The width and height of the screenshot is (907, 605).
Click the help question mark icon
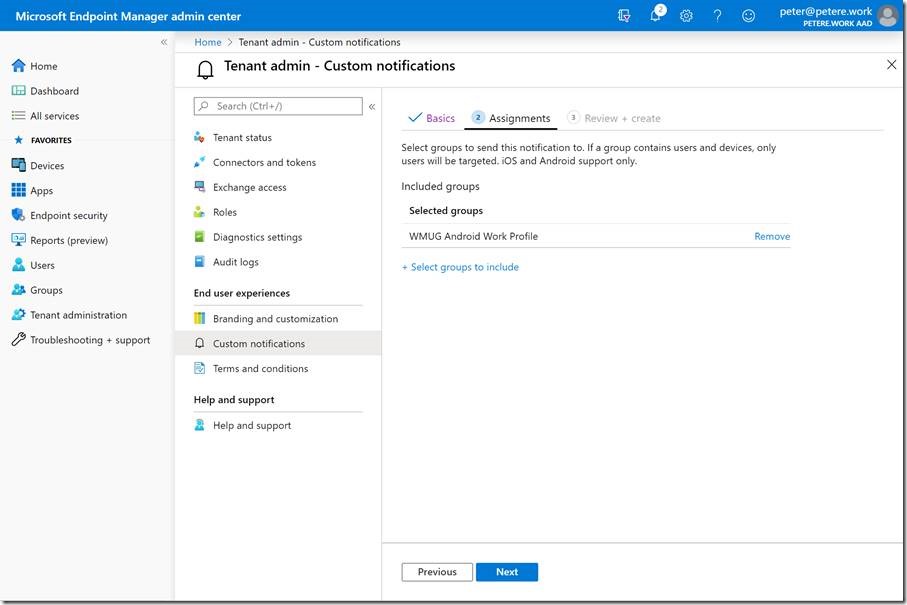717,16
